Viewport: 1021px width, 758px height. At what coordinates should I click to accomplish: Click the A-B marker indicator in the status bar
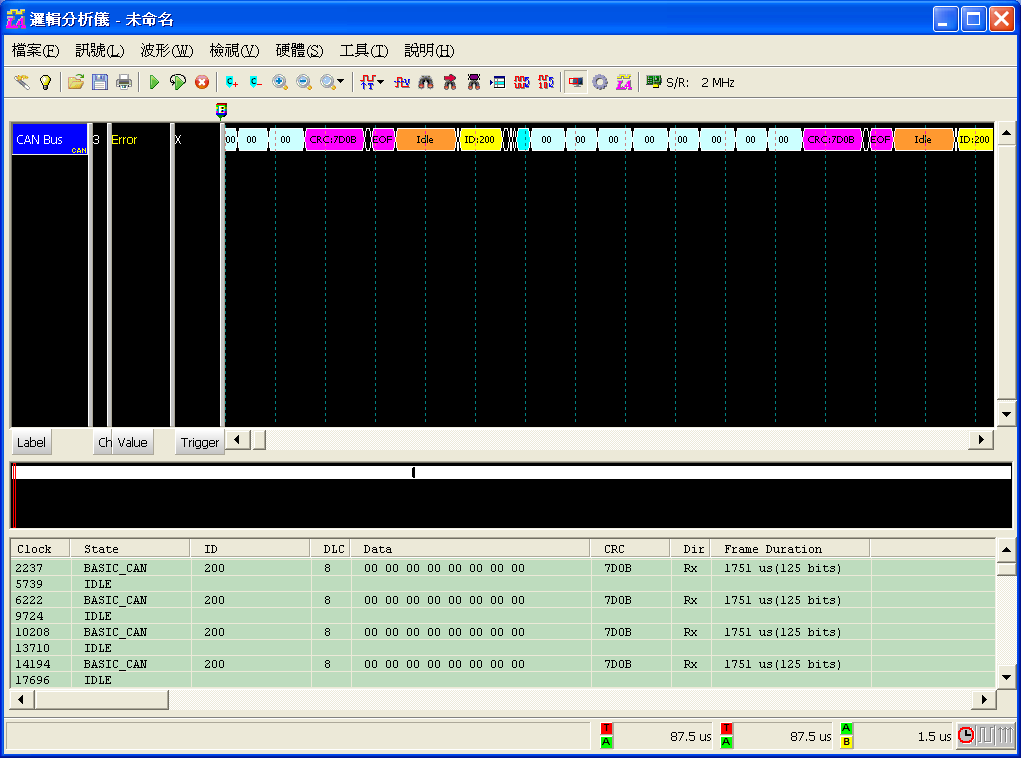click(846, 735)
